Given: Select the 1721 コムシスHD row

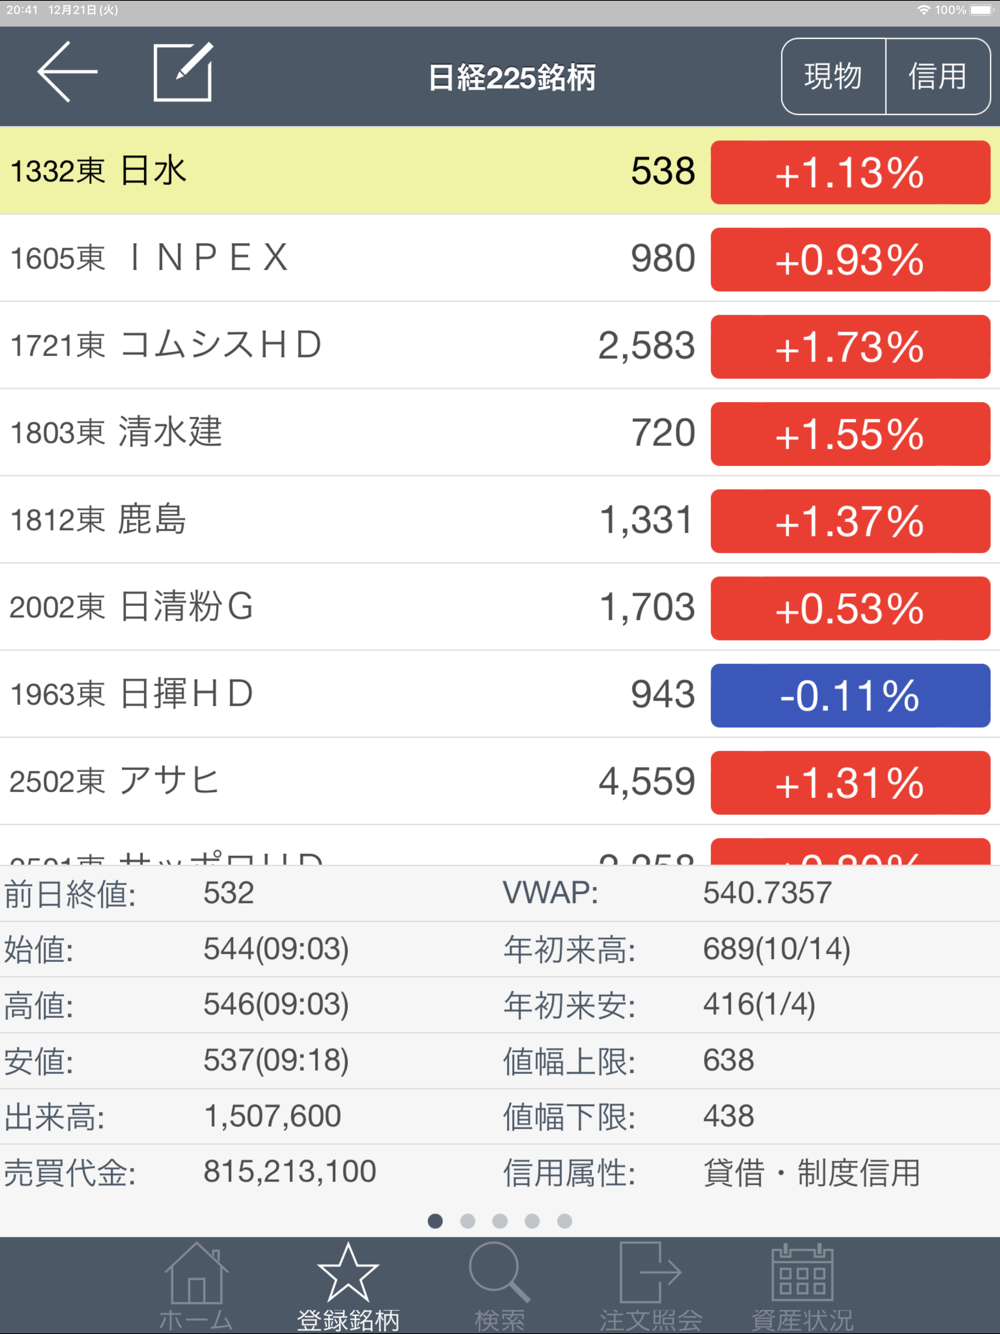Looking at the screenshot, I should point(500,345).
